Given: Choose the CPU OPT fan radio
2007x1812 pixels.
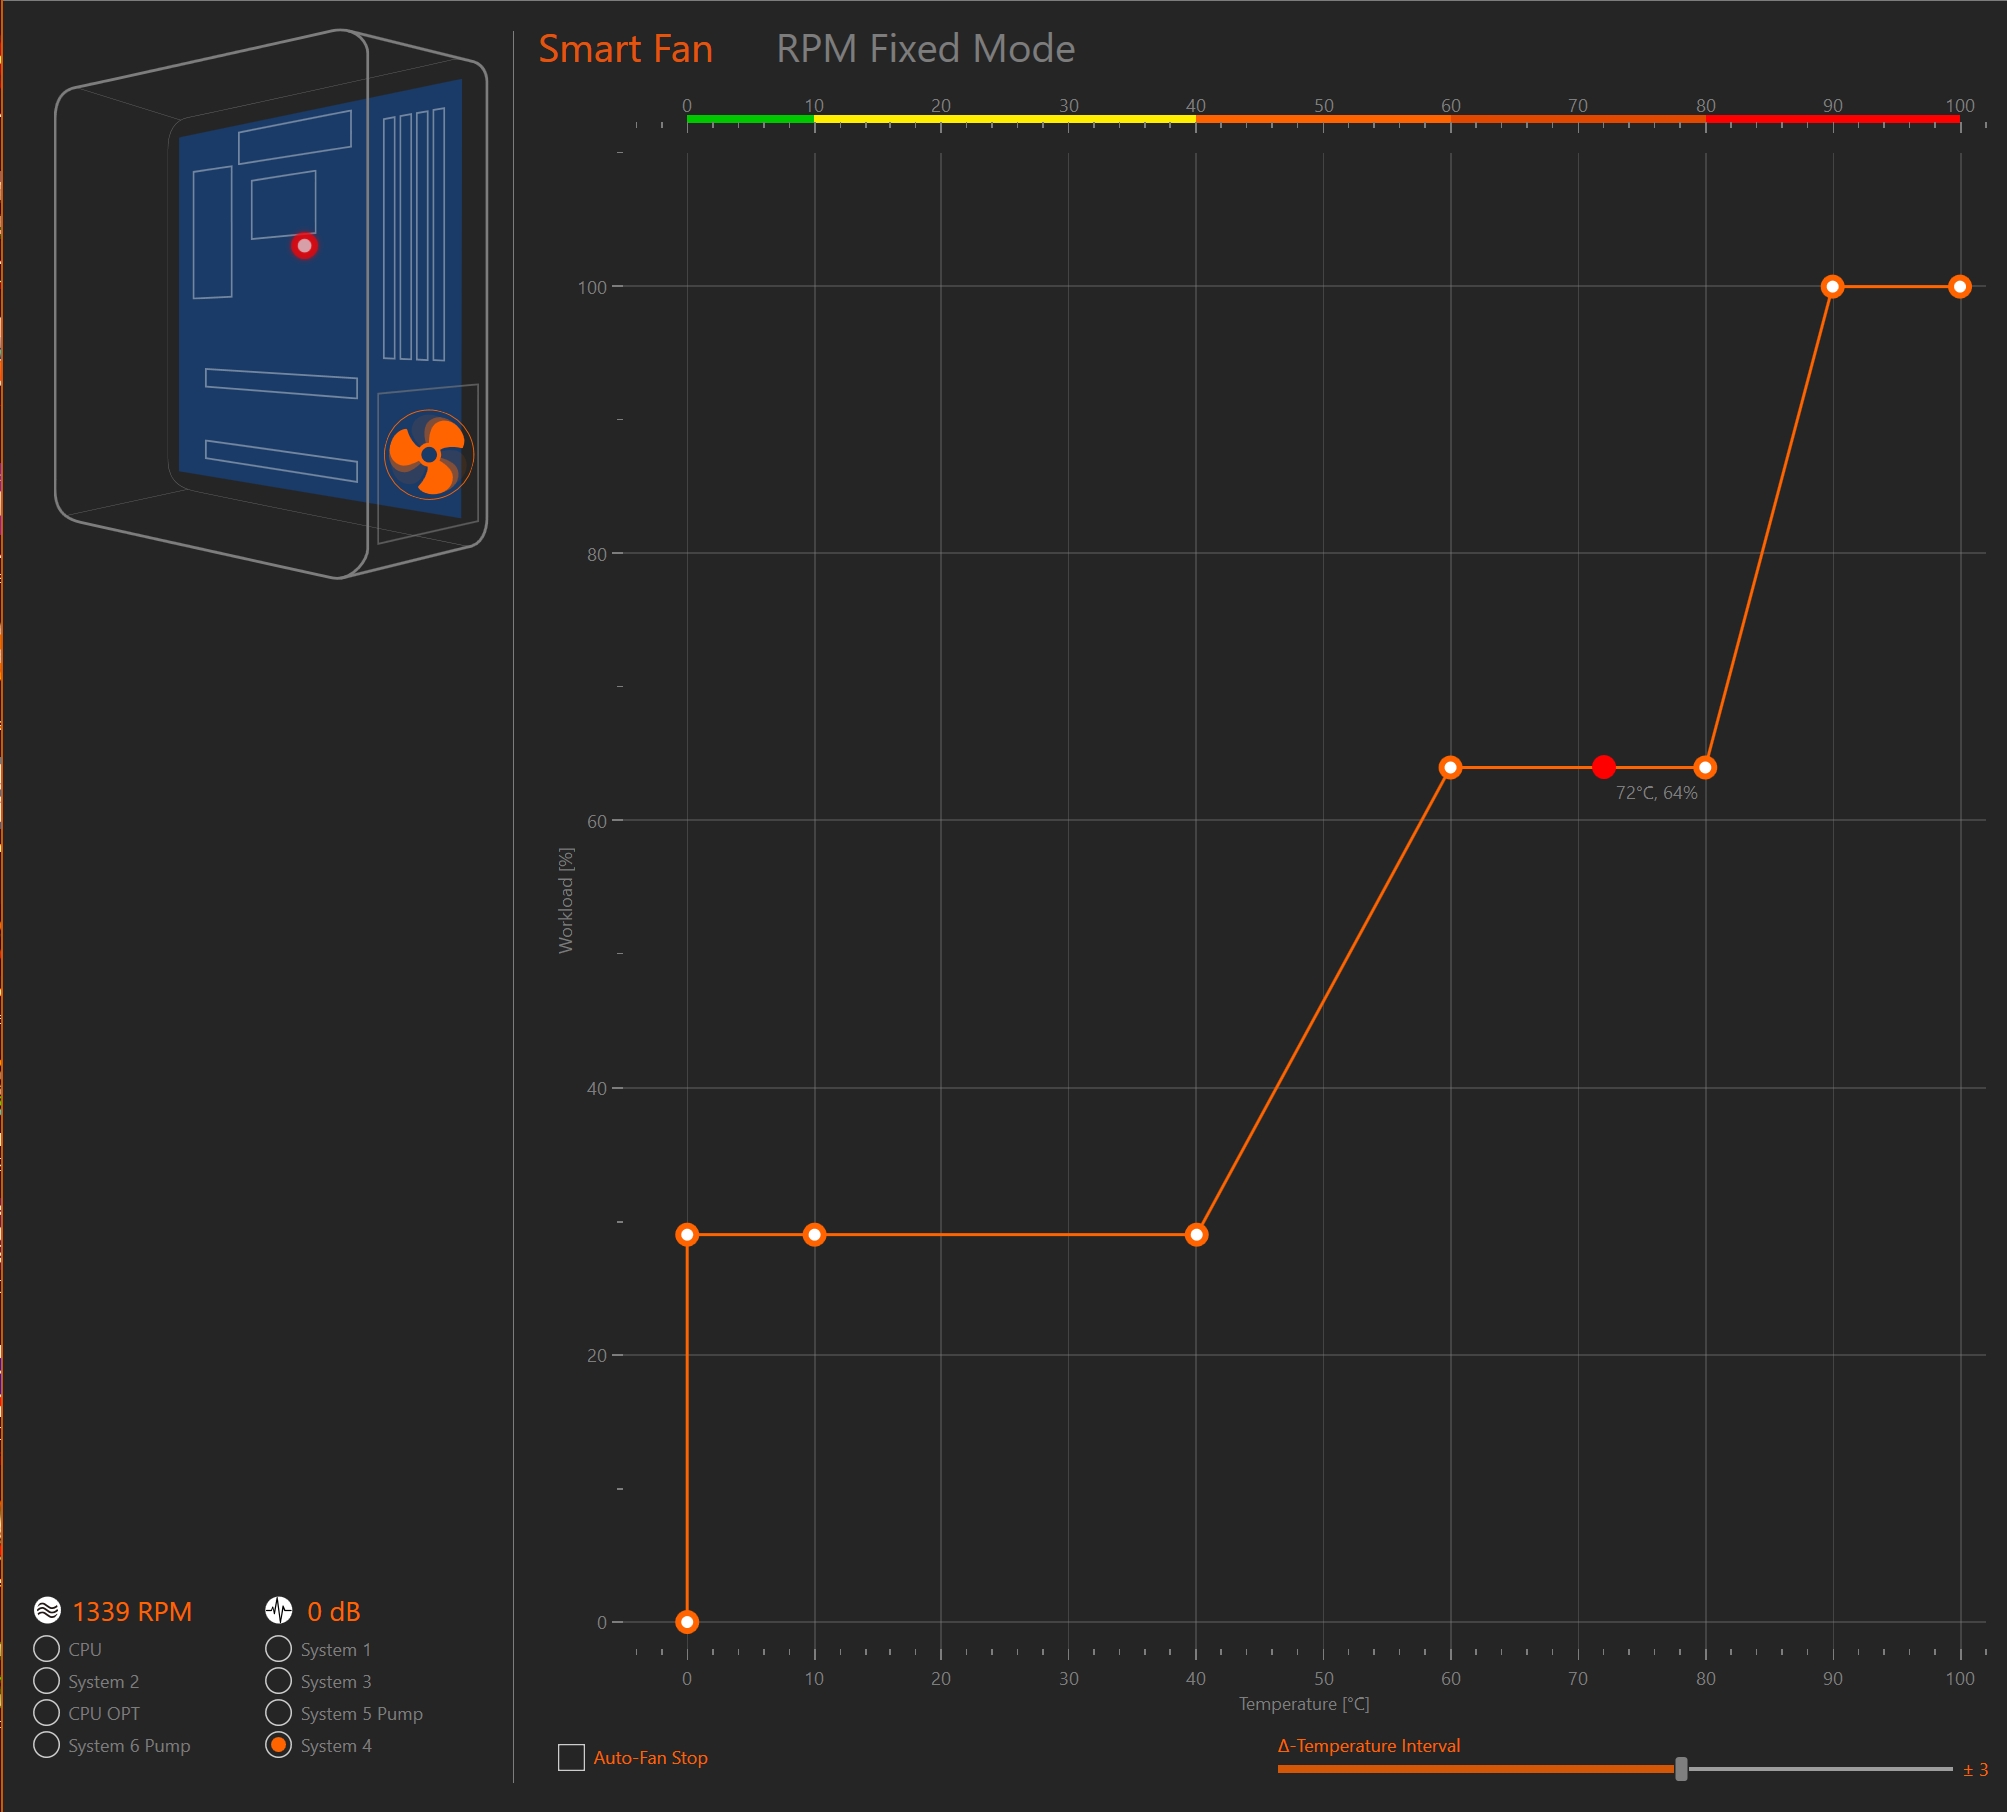Looking at the screenshot, I should (47, 1713).
